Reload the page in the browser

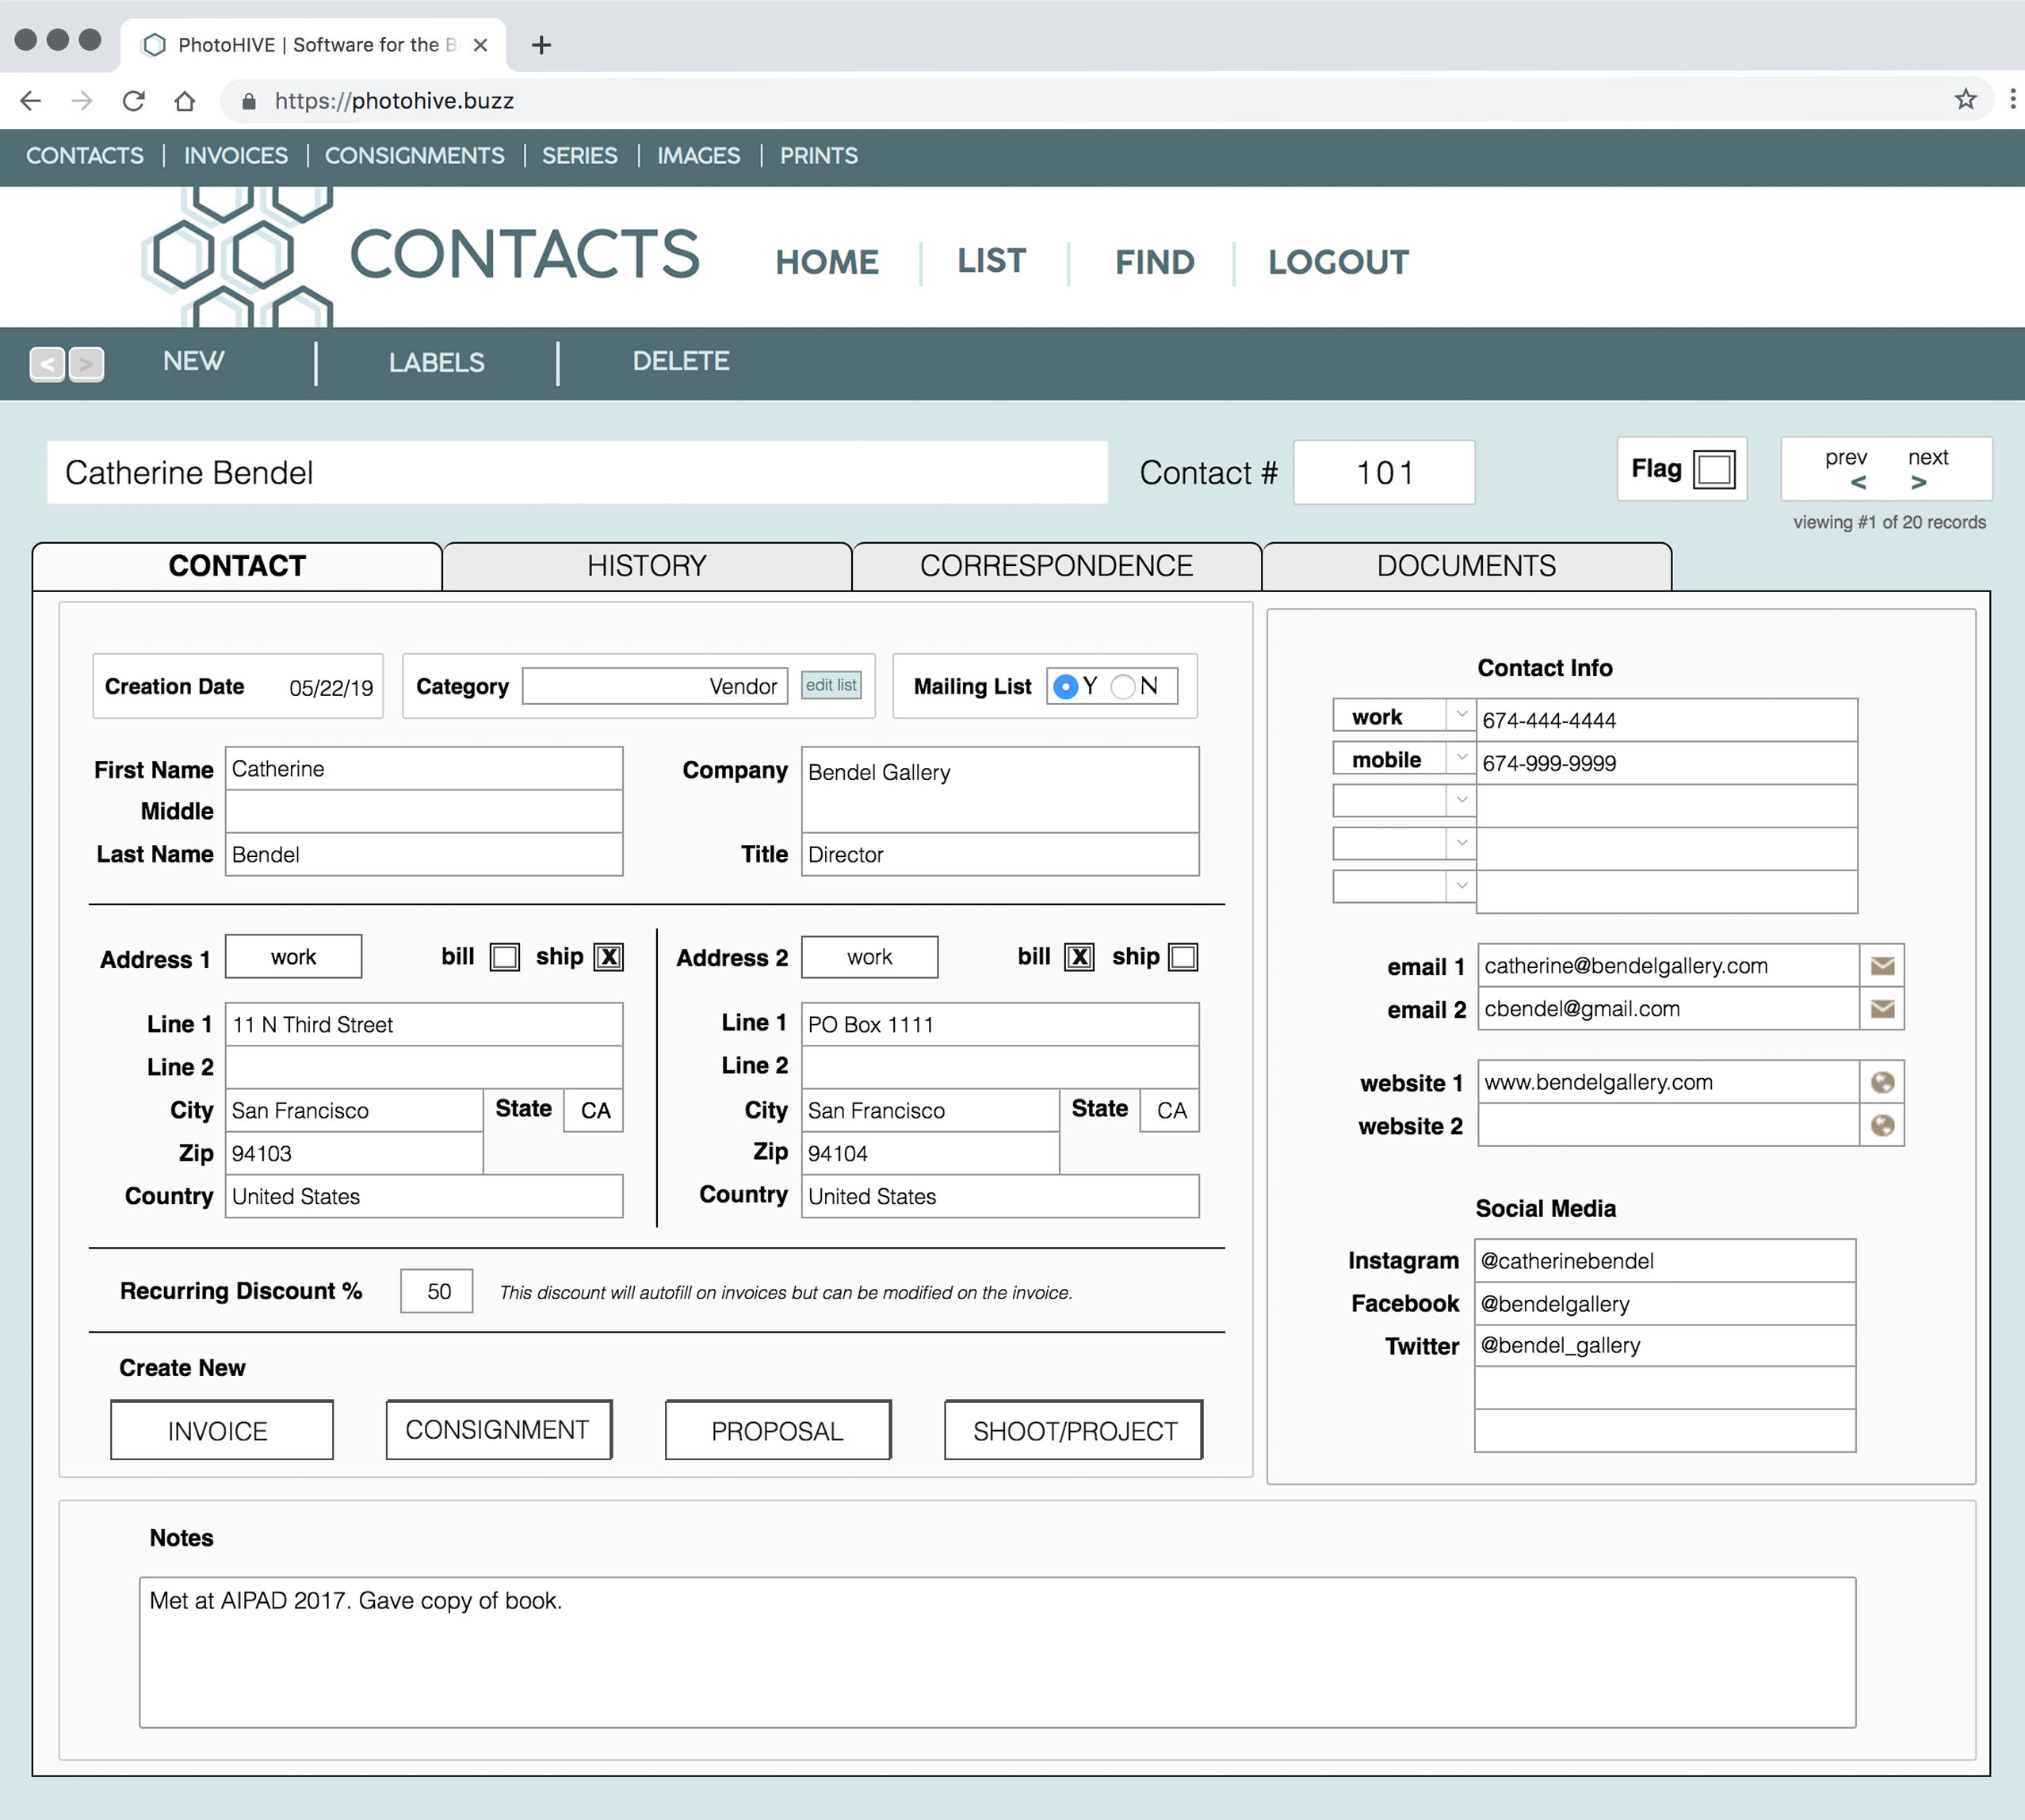133,100
